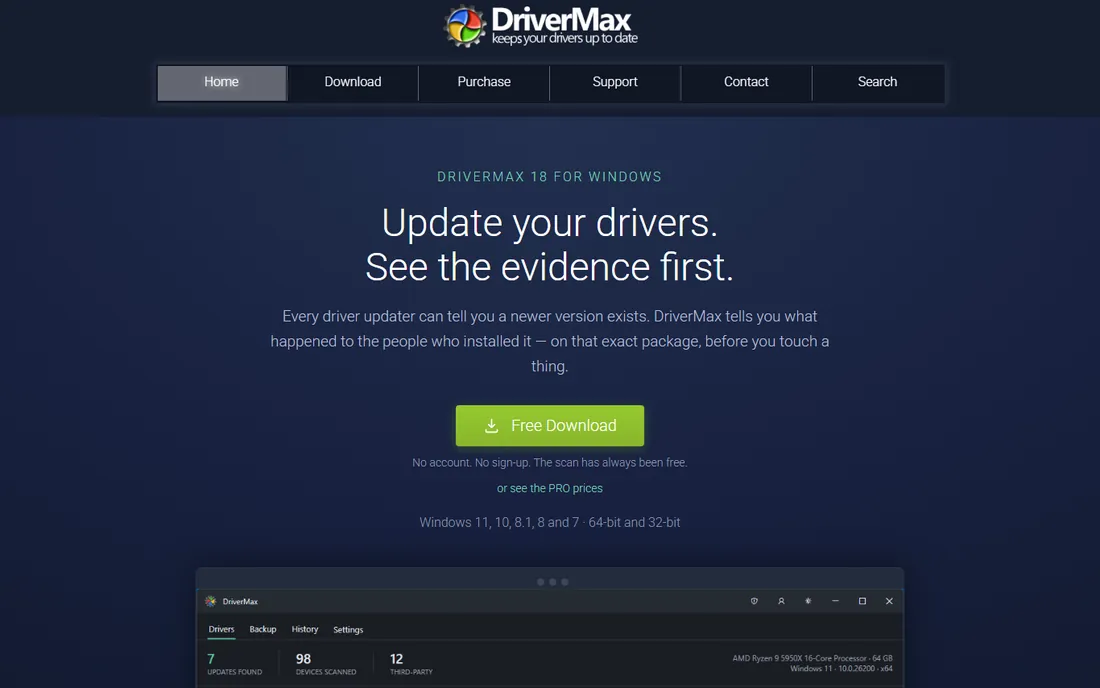Switch to the History tab in the preview window
The height and width of the screenshot is (688, 1100).
click(x=305, y=629)
